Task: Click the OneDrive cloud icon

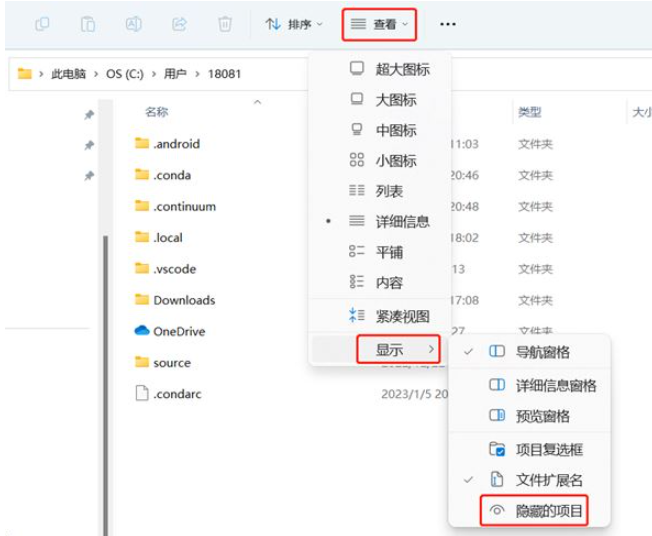Action: pyautogui.click(x=142, y=331)
